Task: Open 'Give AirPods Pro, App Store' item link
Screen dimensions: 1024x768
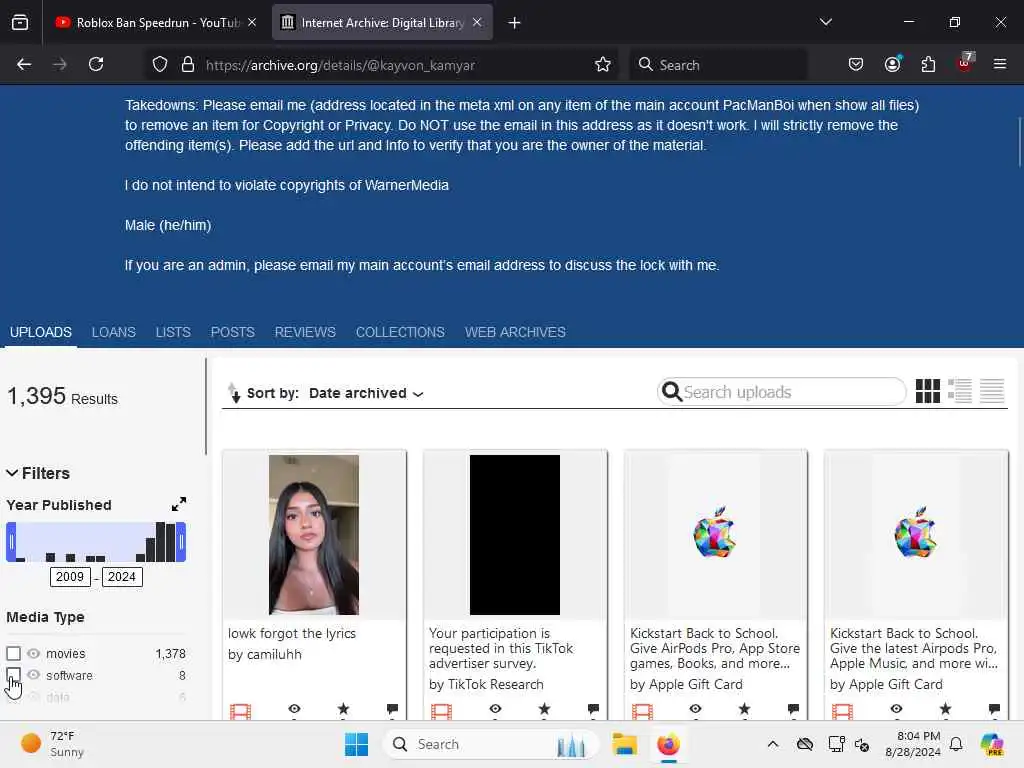Action: [x=715, y=648]
